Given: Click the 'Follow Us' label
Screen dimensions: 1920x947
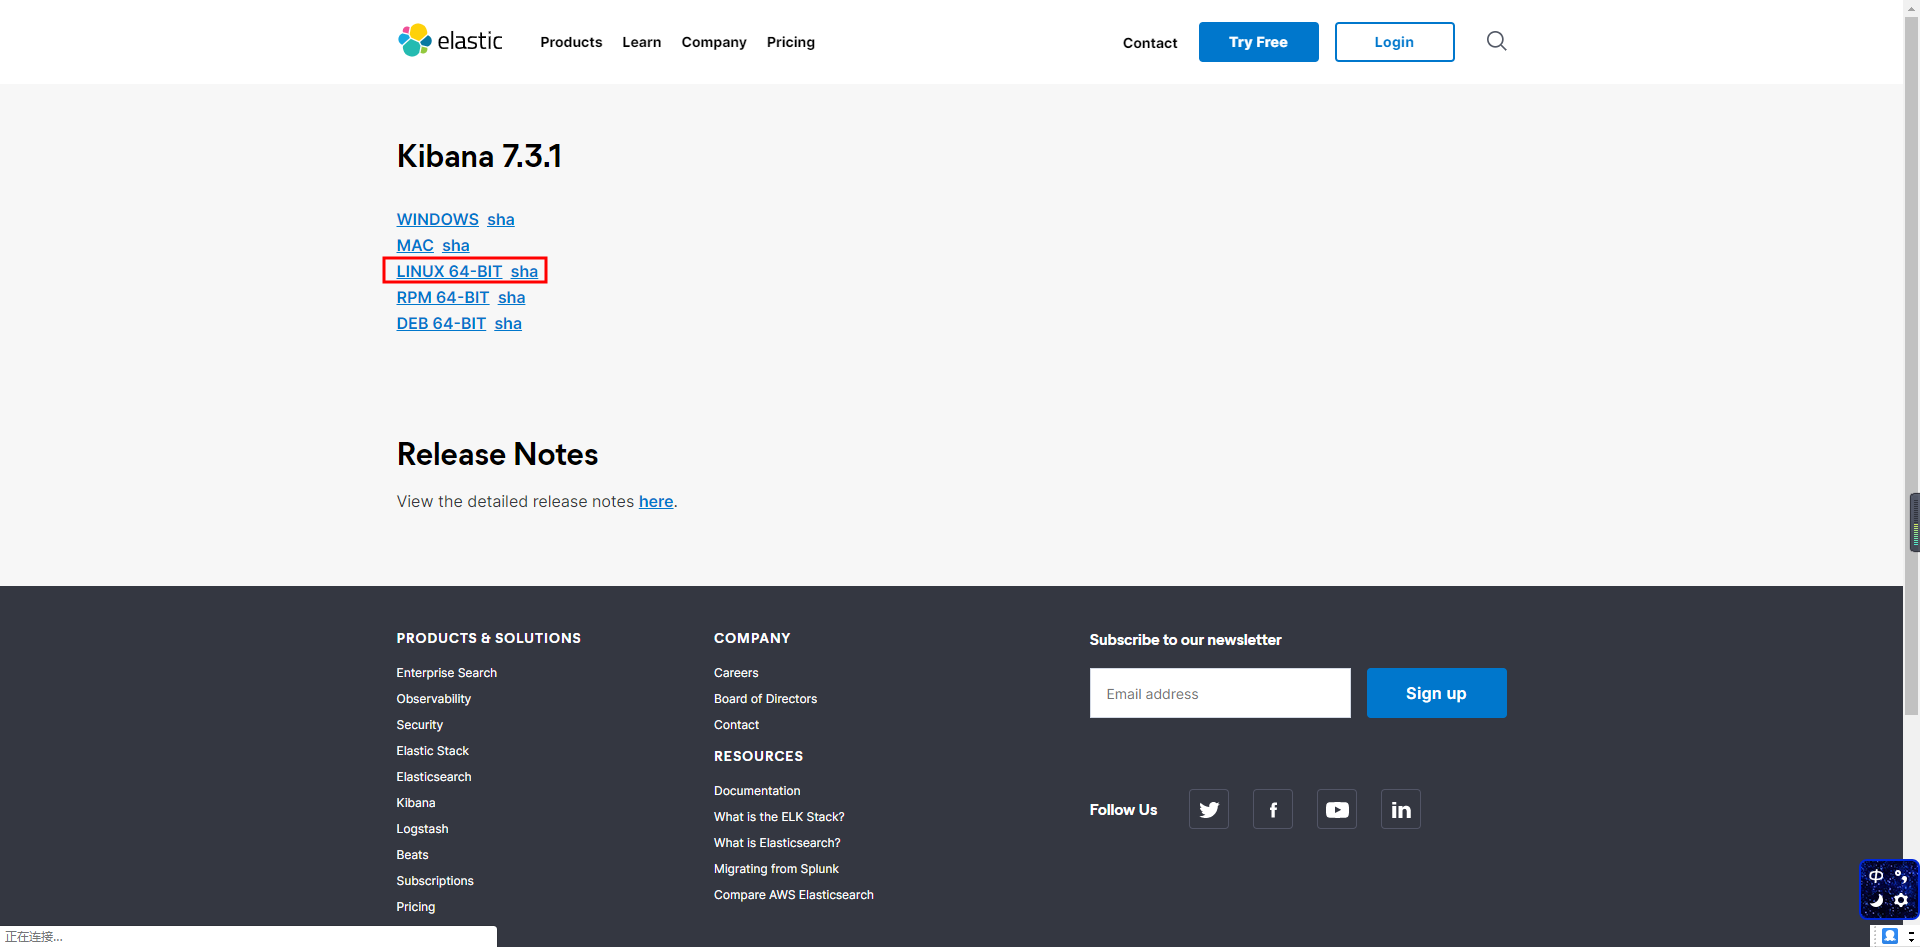Looking at the screenshot, I should click(1123, 810).
